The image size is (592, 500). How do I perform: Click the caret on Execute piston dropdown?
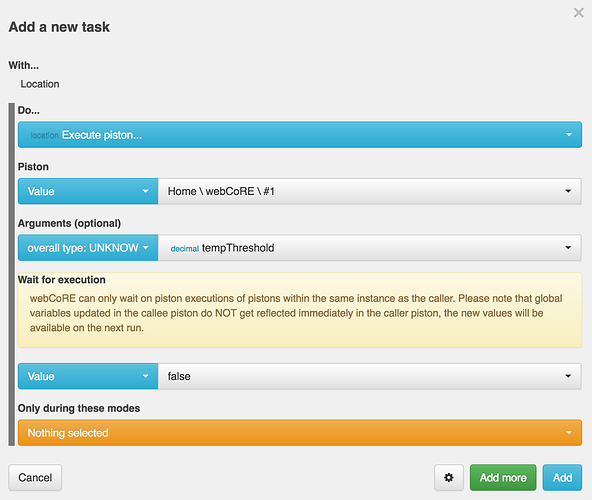click(x=569, y=135)
